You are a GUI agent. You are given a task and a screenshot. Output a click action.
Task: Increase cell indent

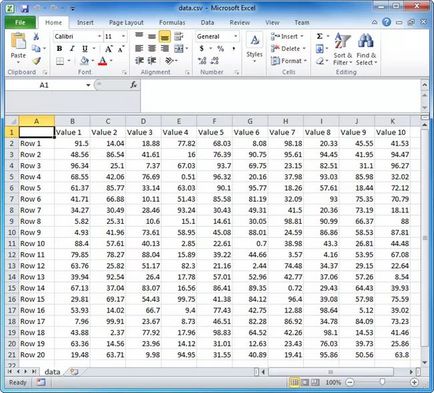tap(152, 61)
